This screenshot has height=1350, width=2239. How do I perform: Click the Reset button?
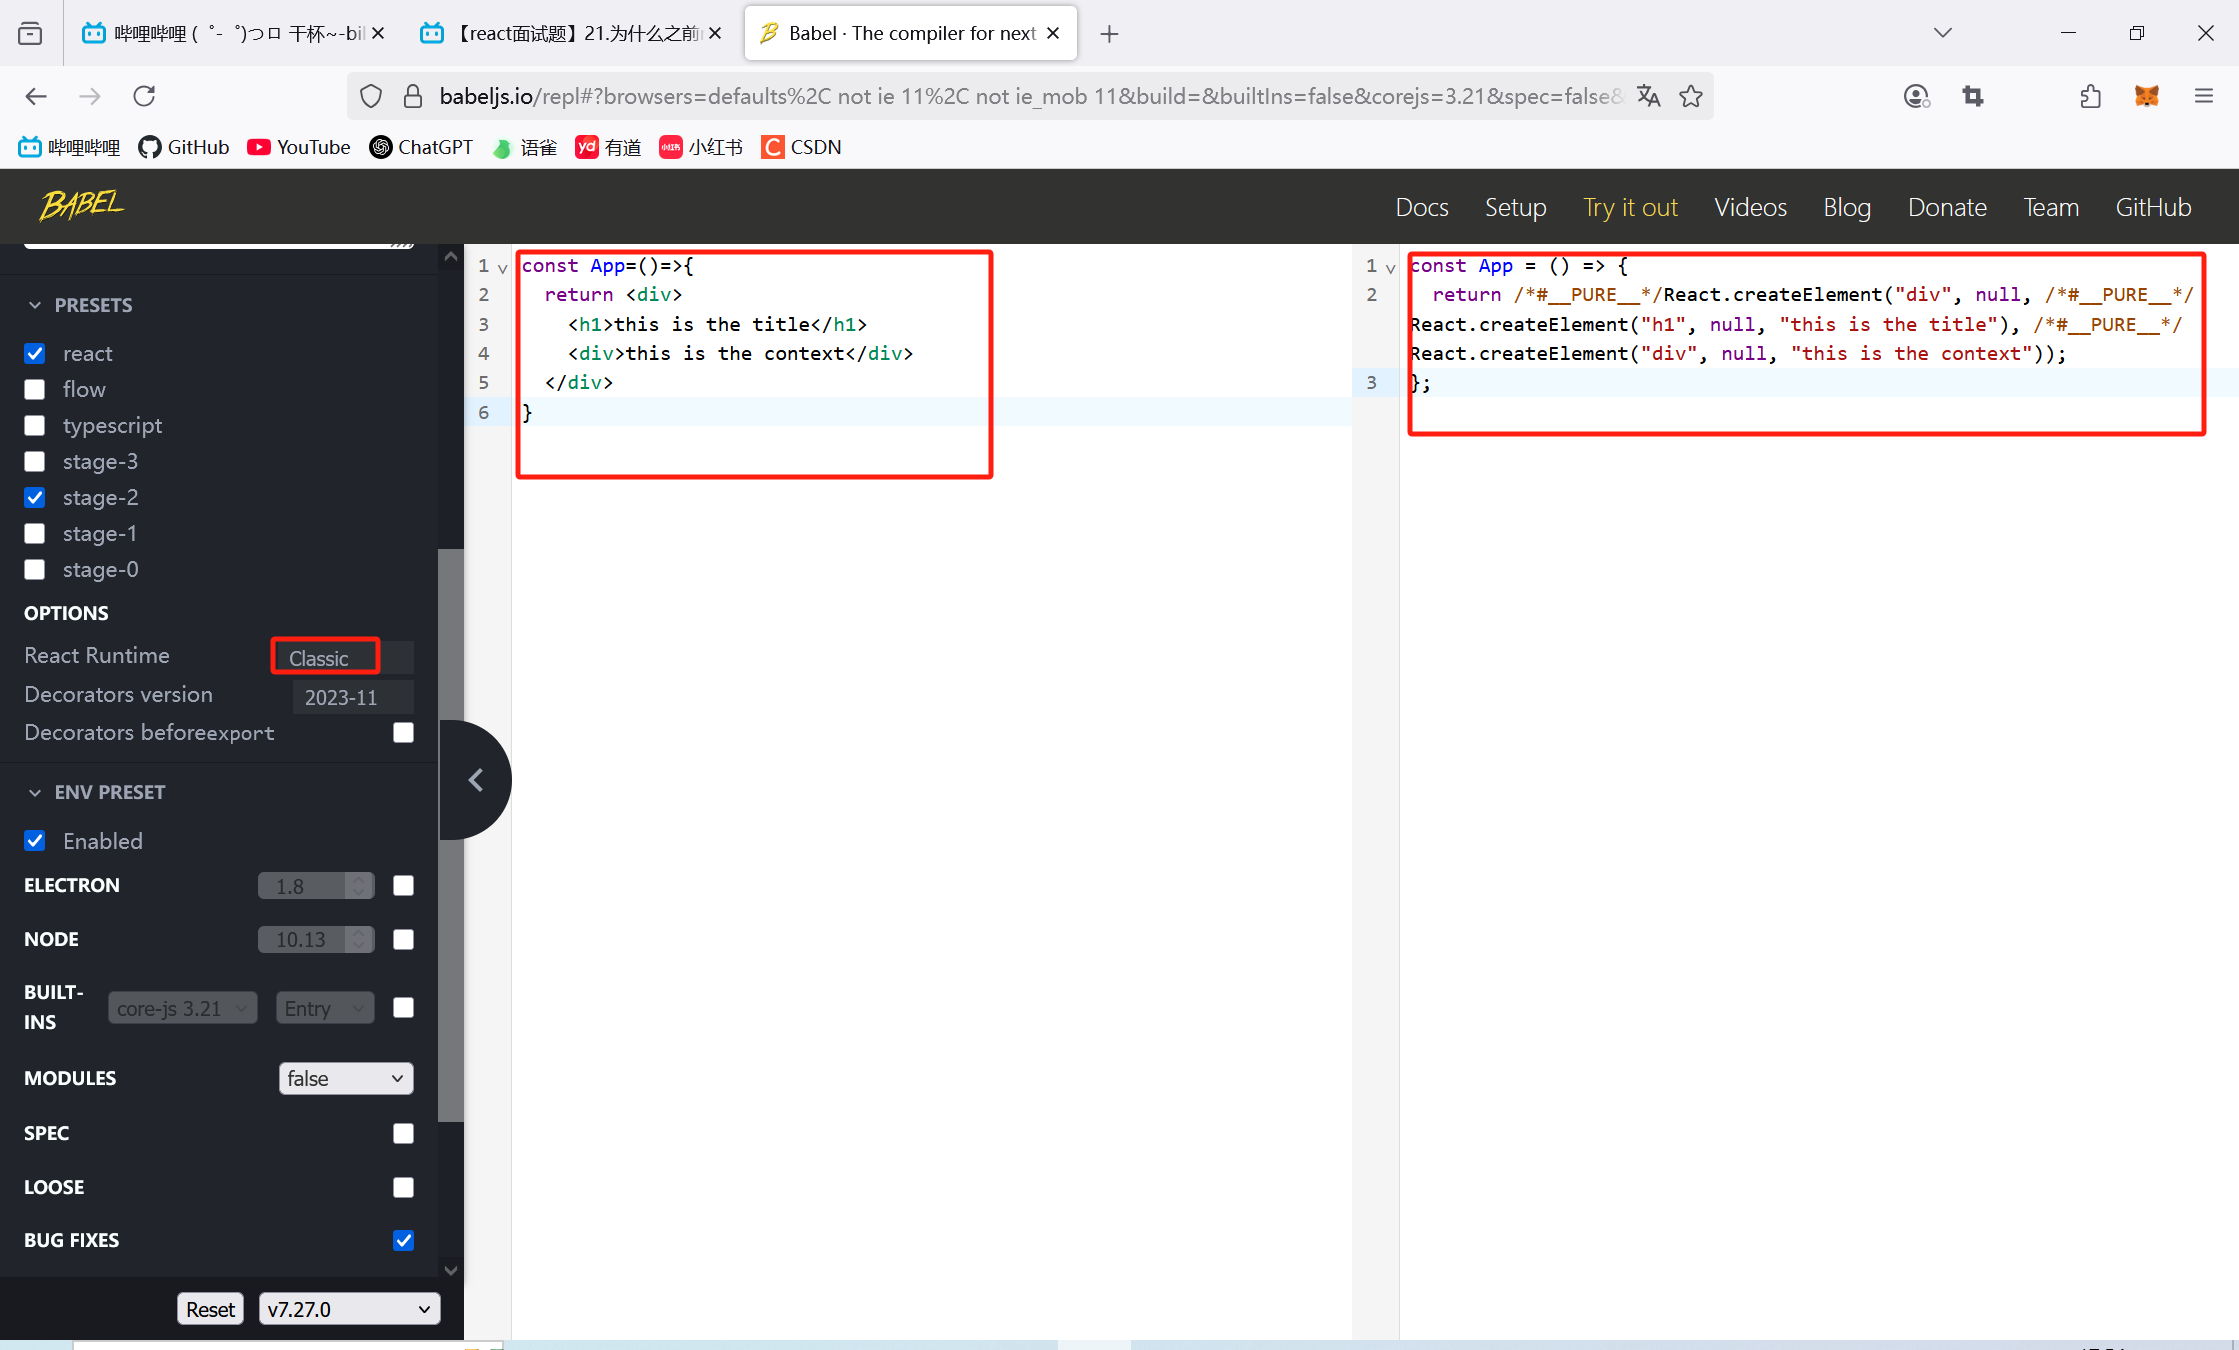[x=210, y=1309]
